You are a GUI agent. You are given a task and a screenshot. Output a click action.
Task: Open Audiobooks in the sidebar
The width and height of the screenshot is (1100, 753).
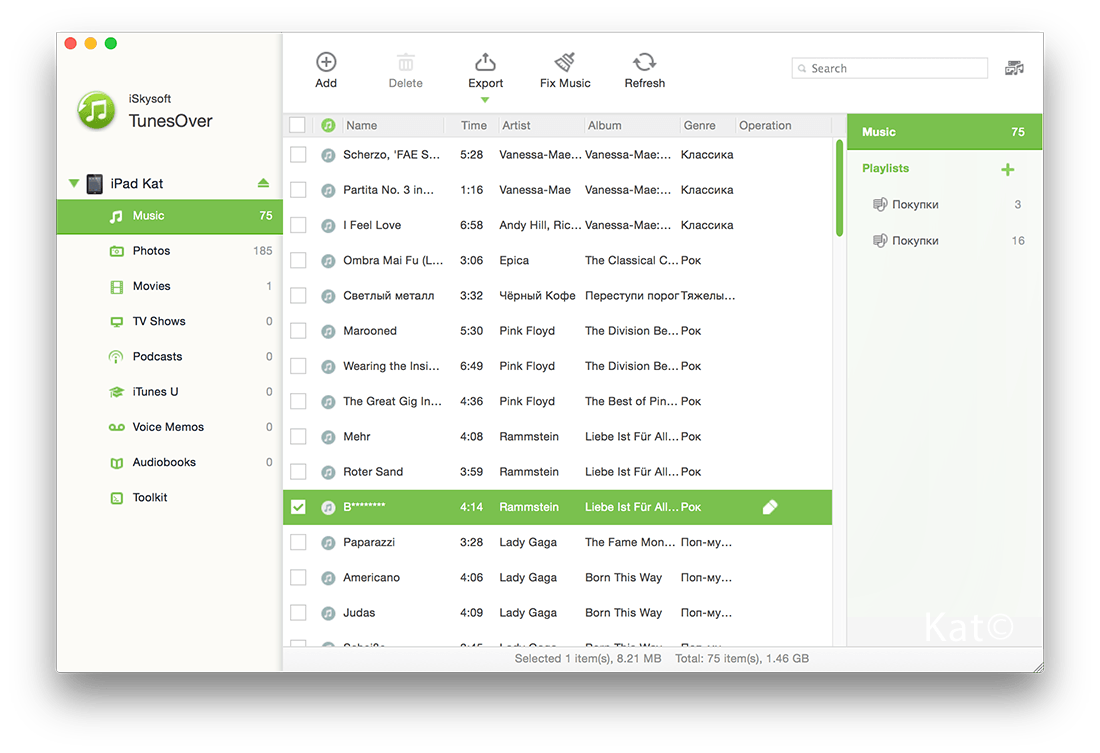170,462
